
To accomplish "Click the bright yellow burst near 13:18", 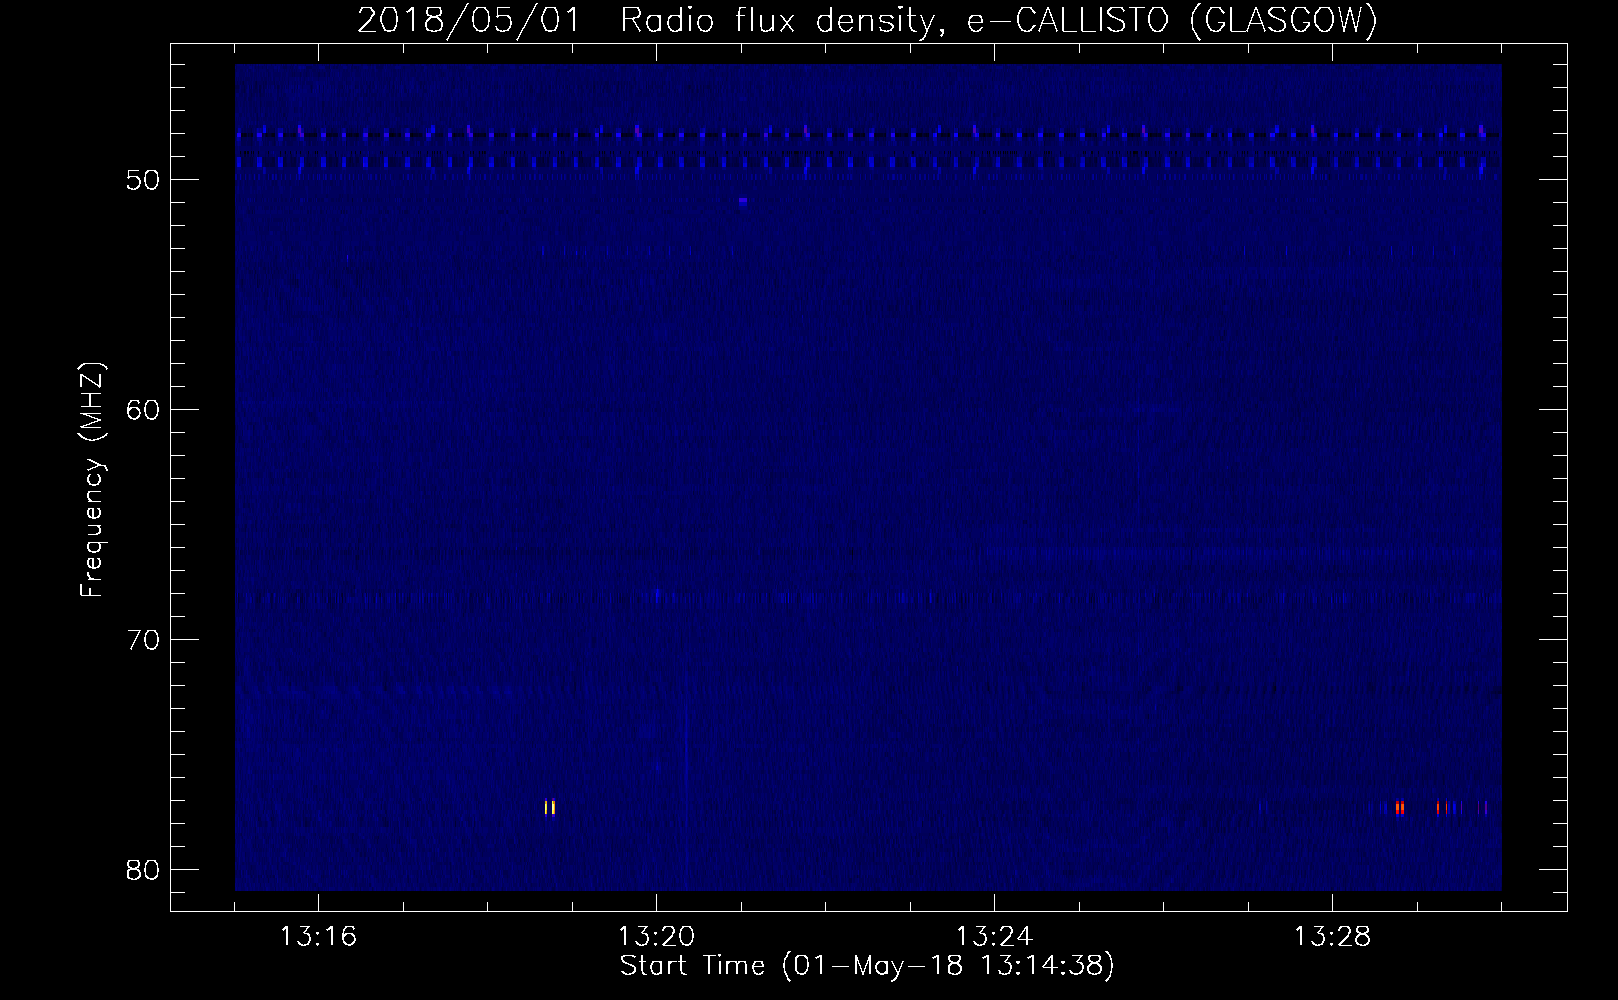I will tap(550, 807).
